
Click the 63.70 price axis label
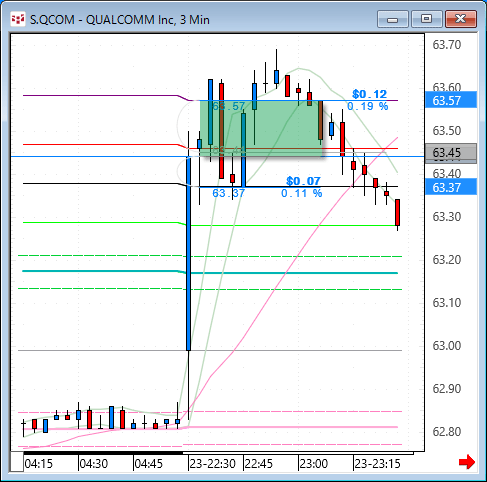(x=447, y=45)
